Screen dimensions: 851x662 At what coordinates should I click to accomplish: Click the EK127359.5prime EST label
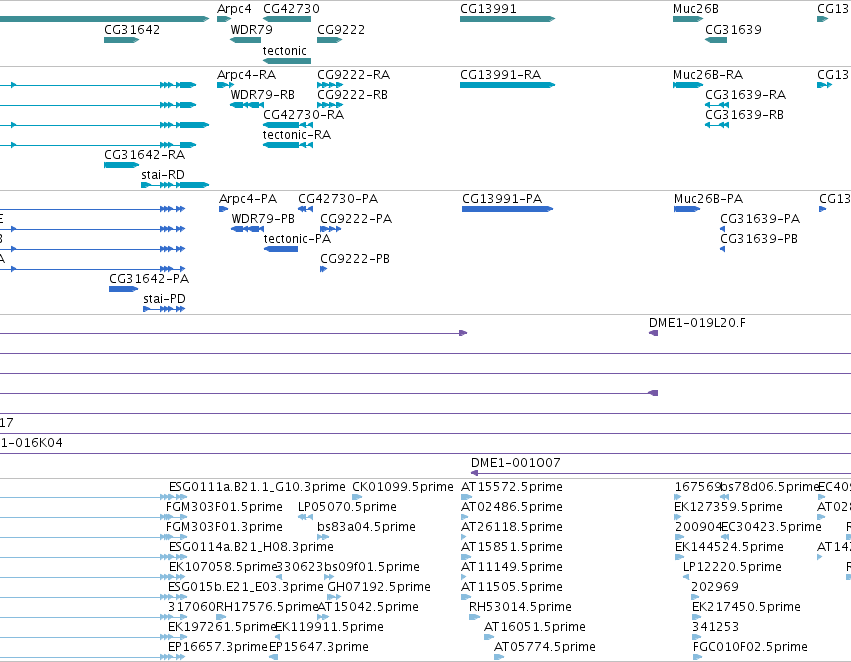728,507
